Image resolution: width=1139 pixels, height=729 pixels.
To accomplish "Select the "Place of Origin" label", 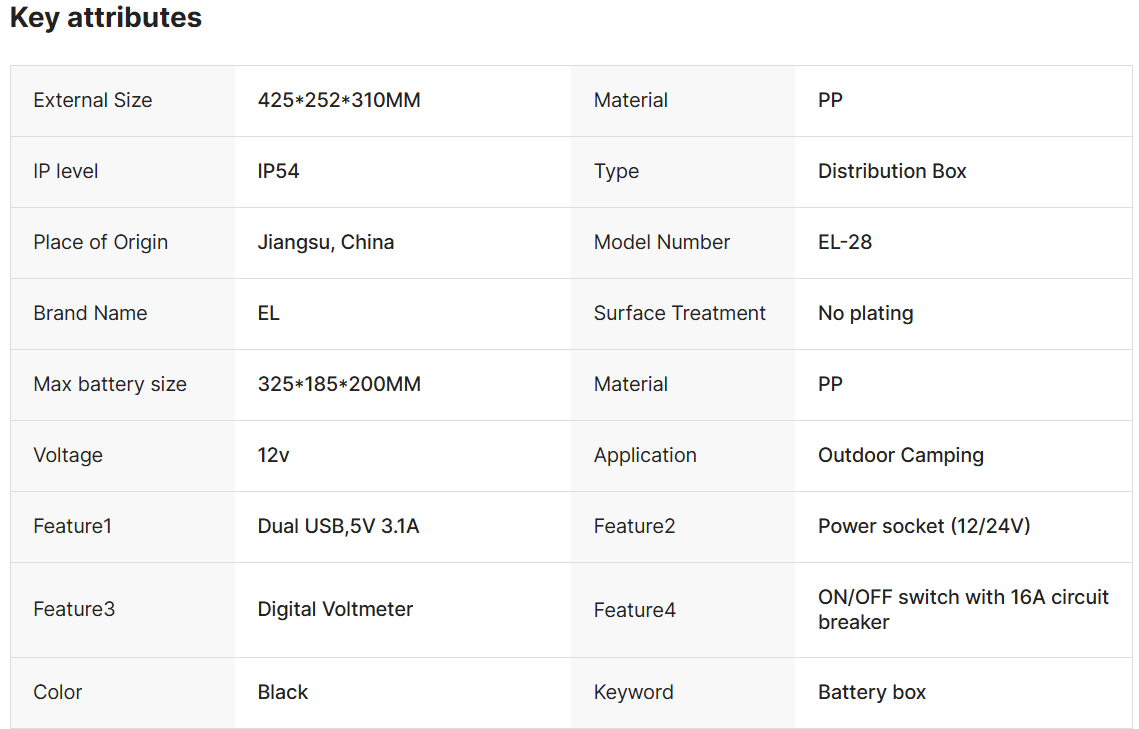I will coord(100,242).
